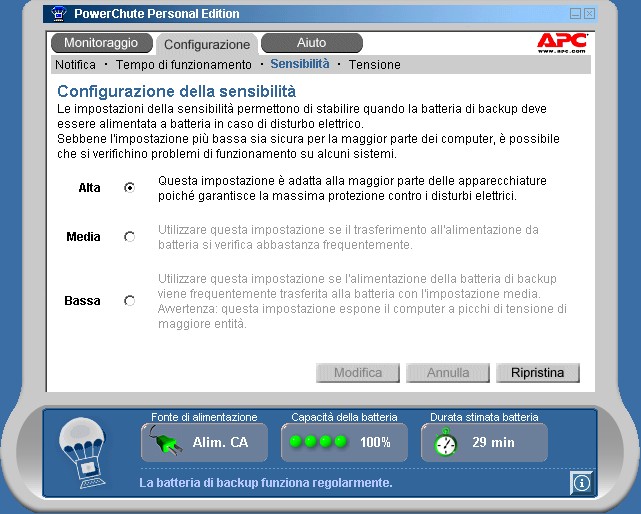Click the Media setting description text
641x514 pixels.
pos(348,237)
